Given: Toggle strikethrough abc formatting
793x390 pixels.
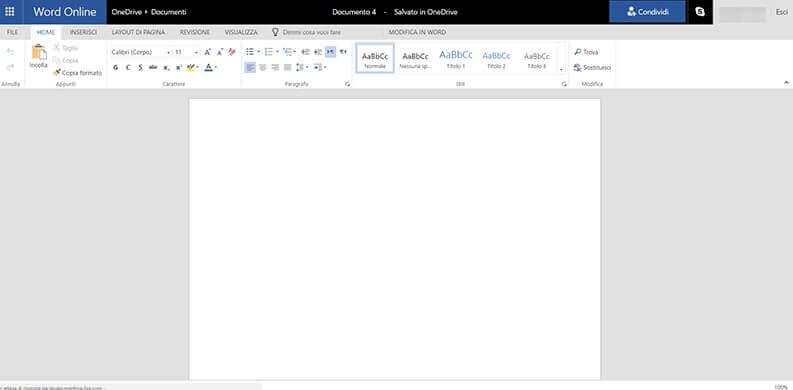Looking at the screenshot, I should pos(153,67).
